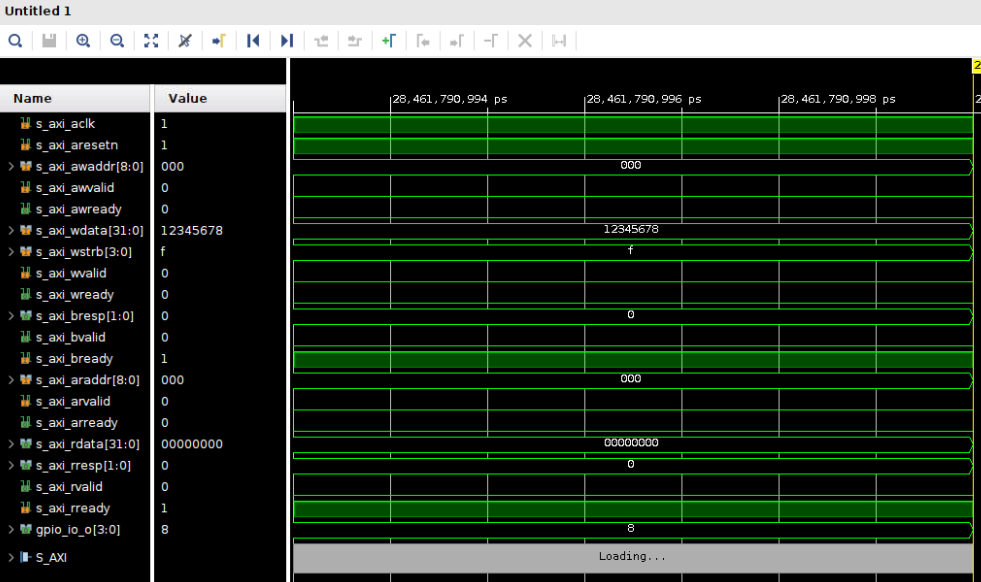Select the s_axi_wready signal
Viewport: 981px width, 582px height.
point(74,295)
